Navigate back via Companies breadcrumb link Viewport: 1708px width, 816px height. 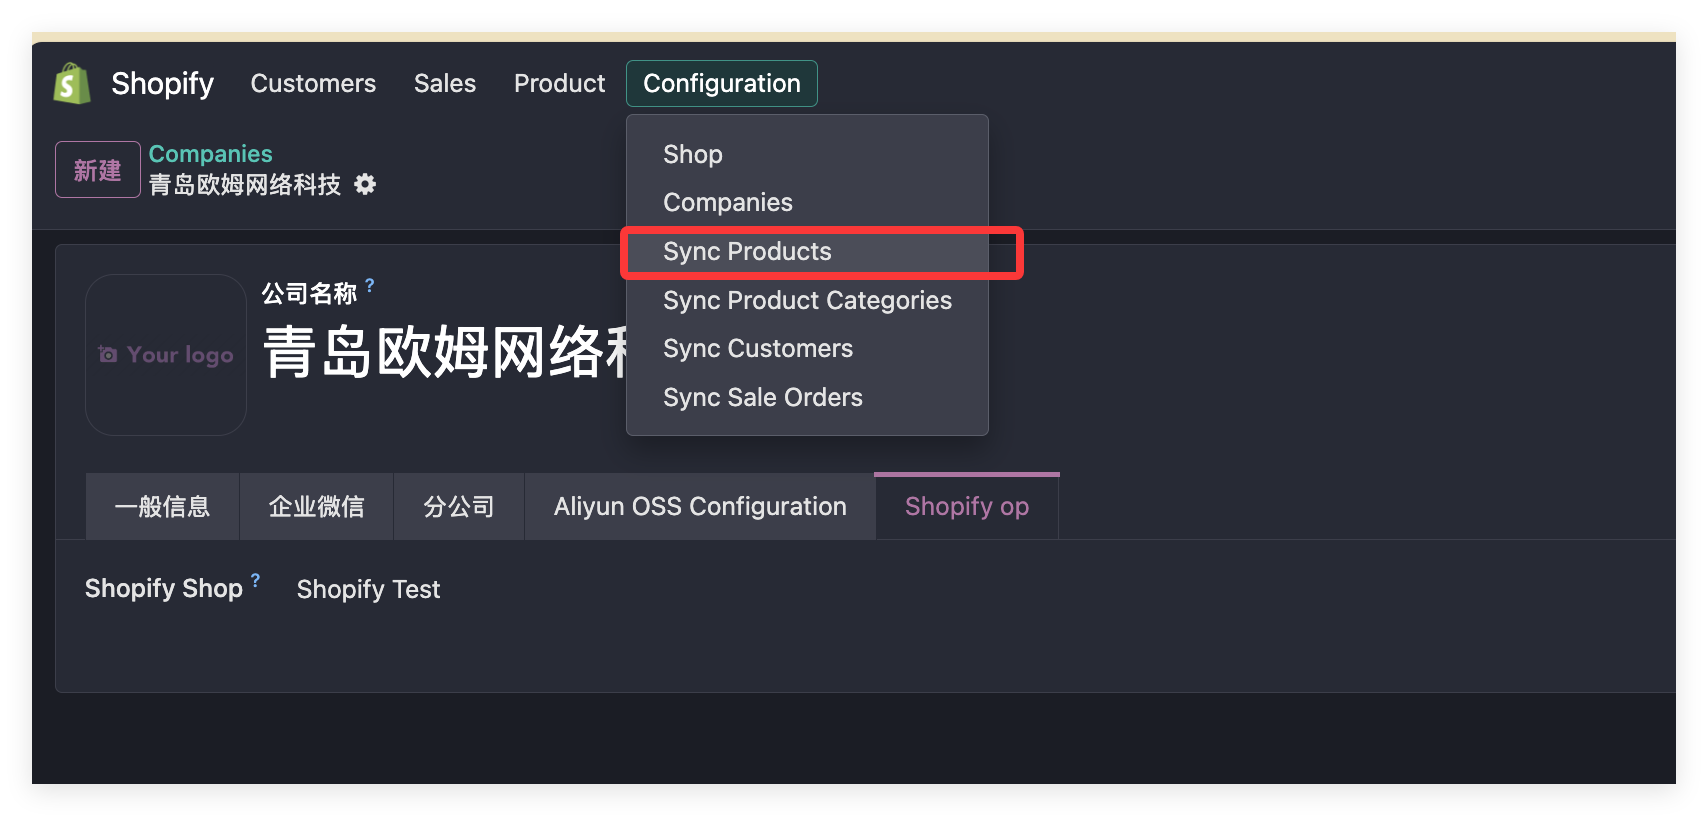(210, 153)
